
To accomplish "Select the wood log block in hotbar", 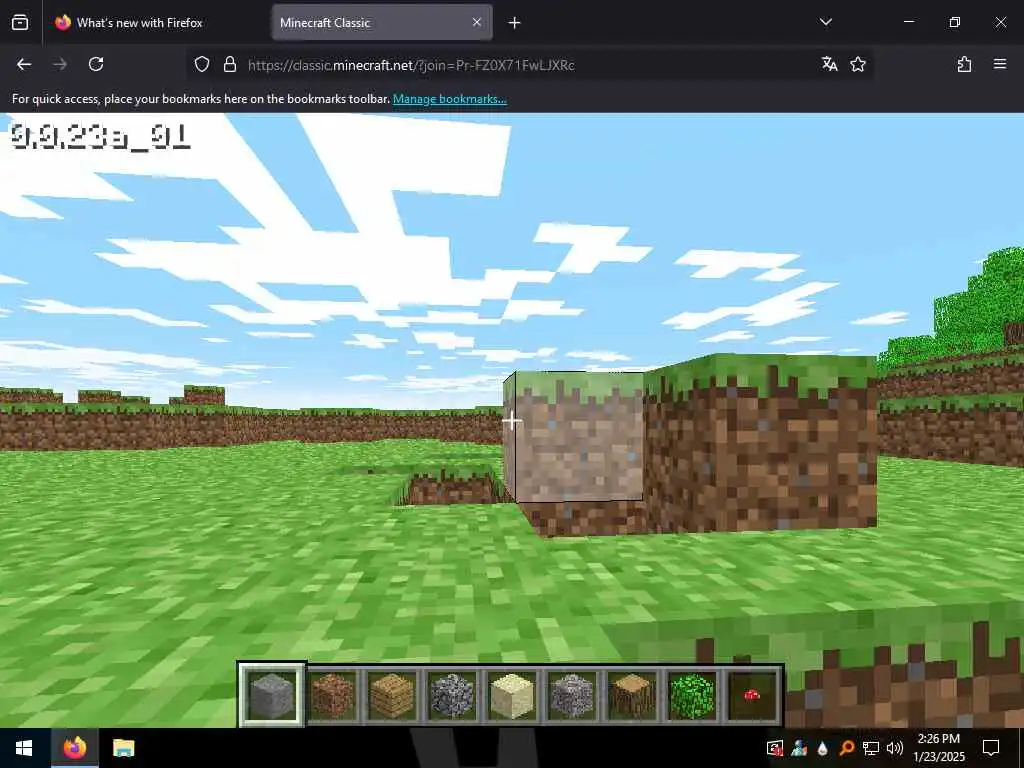I will 632,695.
